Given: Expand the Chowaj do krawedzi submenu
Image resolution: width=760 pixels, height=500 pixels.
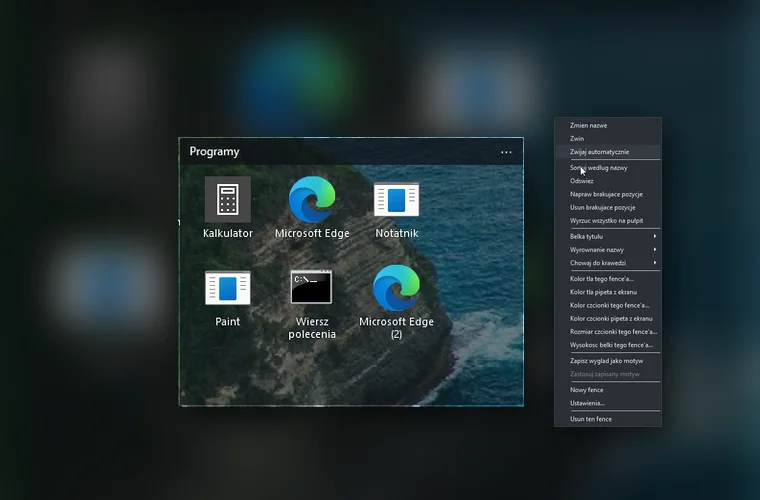Looking at the screenshot, I should click(x=608, y=263).
